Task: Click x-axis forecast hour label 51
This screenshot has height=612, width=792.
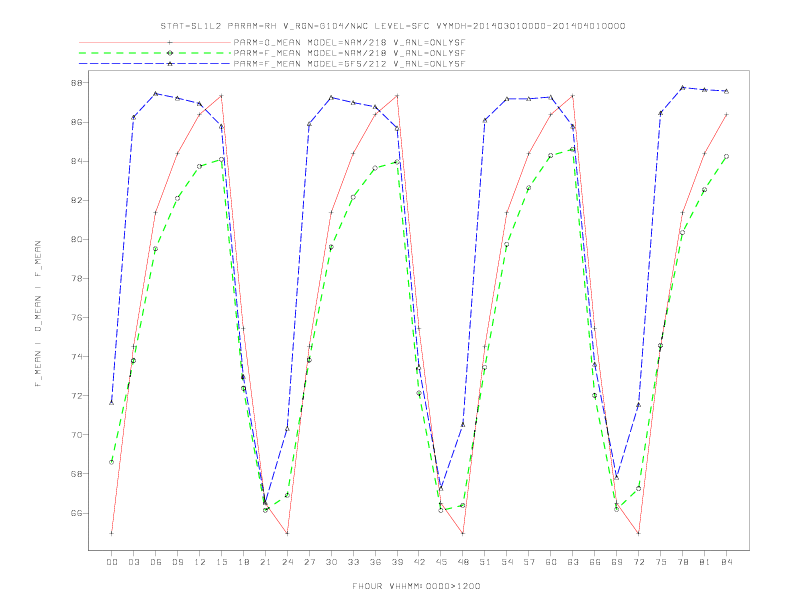Action: pyautogui.click(x=485, y=562)
